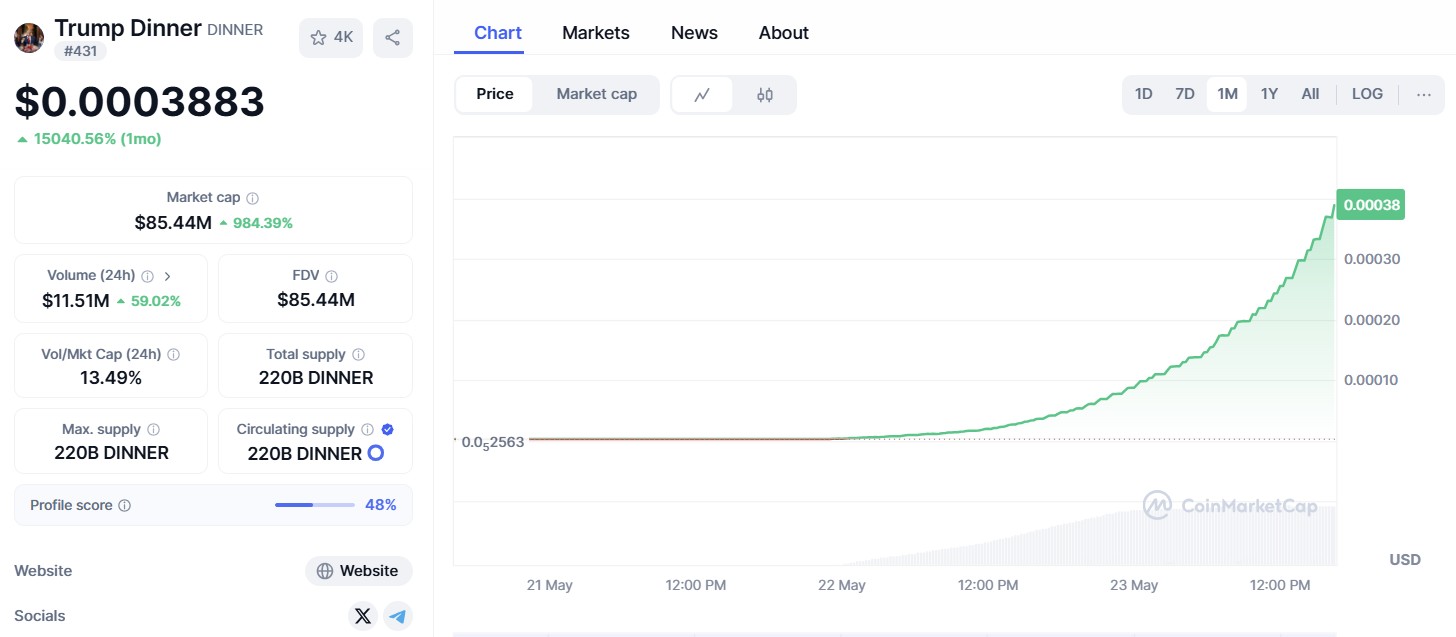
Task: Open chart more options ellipsis menu
Action: 1424,94
